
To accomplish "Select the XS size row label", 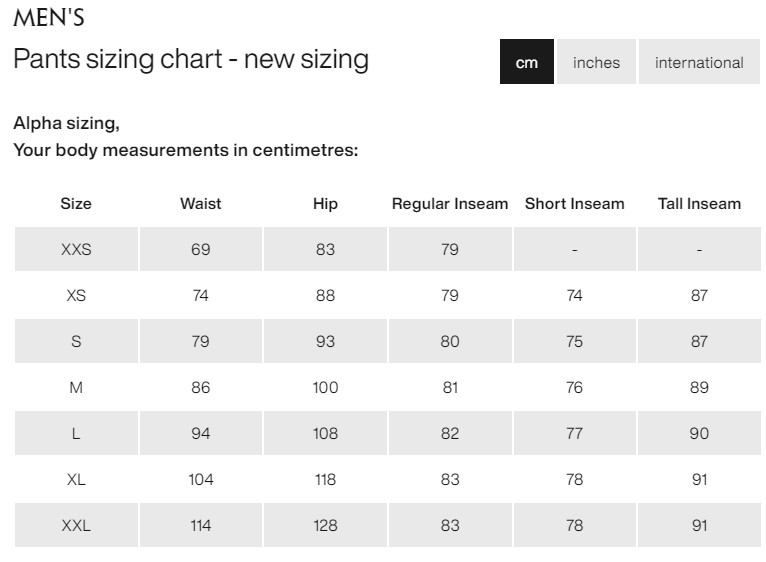I will (x=76, y=296).
